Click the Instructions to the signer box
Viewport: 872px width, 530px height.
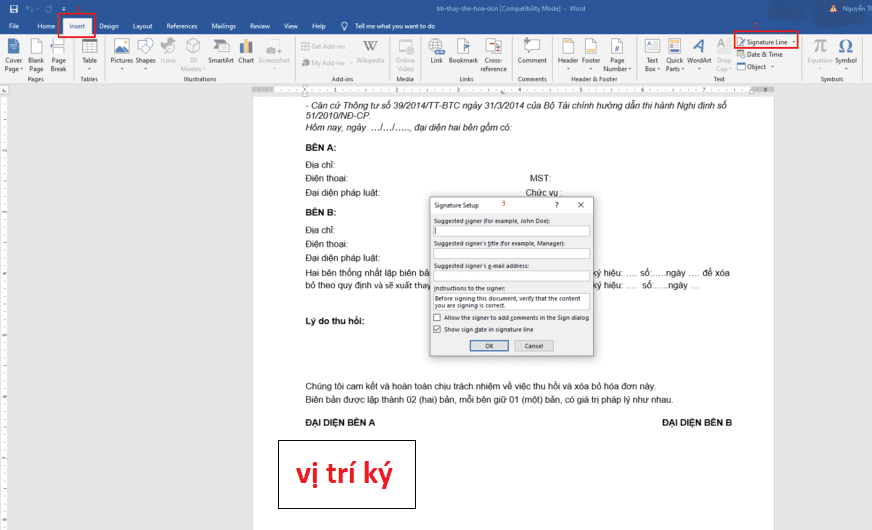[x=511, y=301]
